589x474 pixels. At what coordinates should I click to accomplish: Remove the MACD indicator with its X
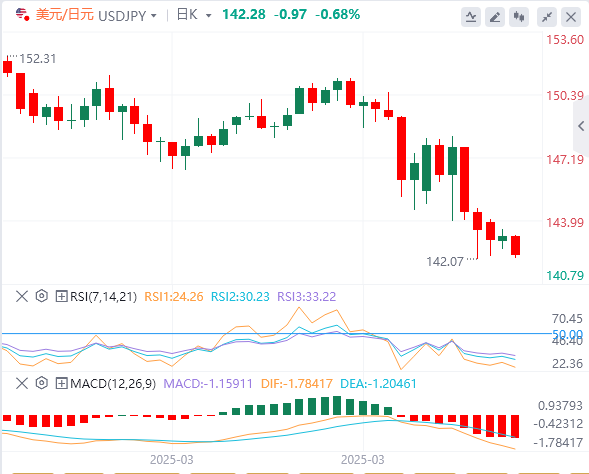tap(22, 383)
